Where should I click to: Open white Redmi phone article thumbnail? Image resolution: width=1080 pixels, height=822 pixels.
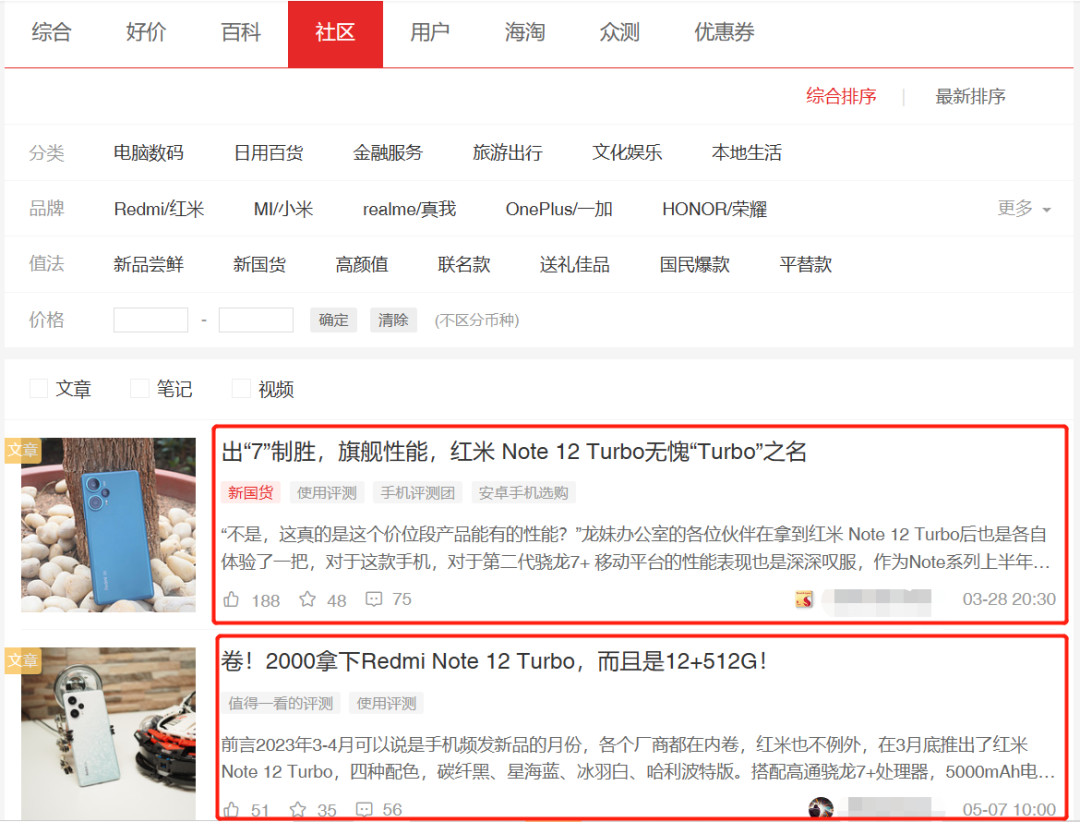pos(108,733)
